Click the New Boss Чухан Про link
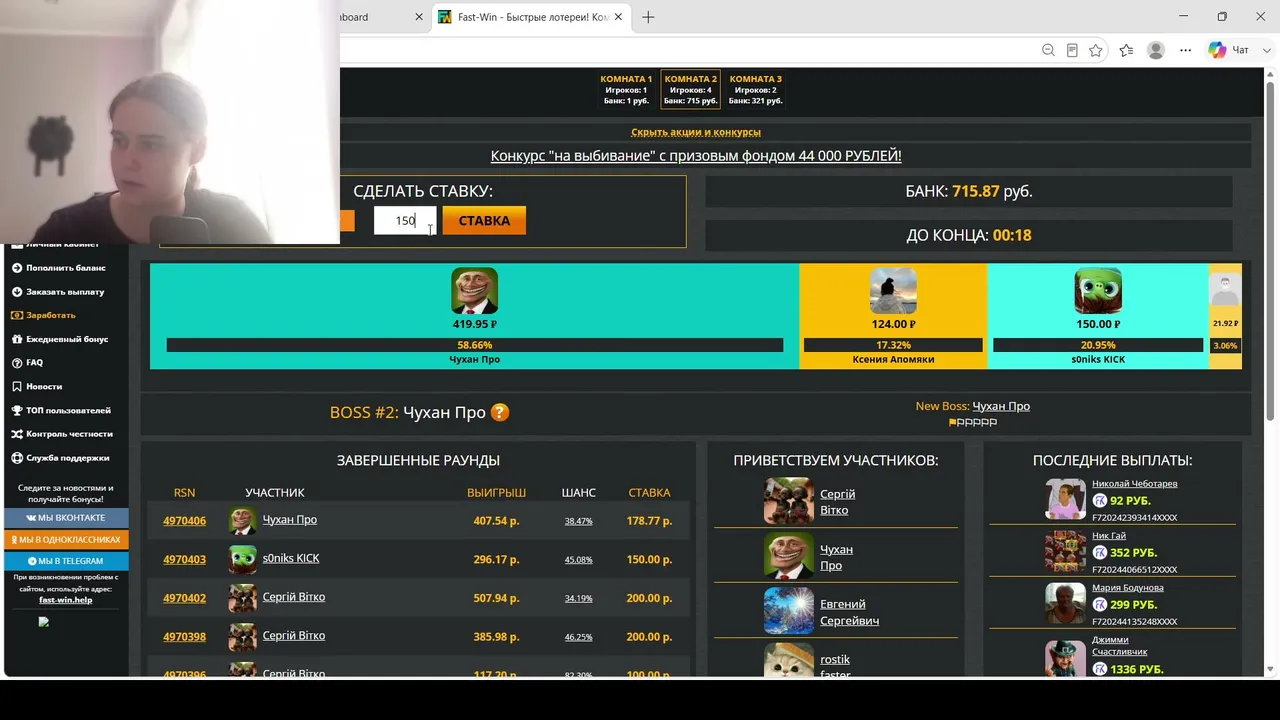The image size is (1280, 720). coord(1001,406)
